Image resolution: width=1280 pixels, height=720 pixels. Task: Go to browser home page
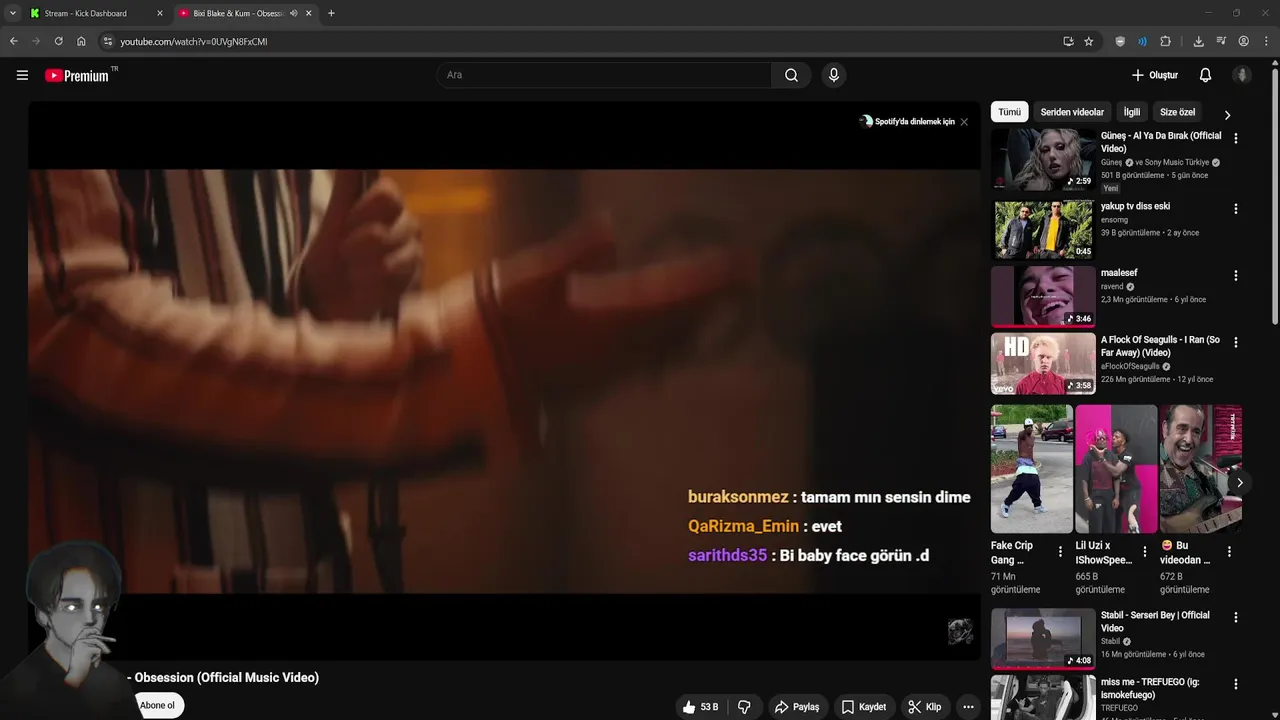81,41
